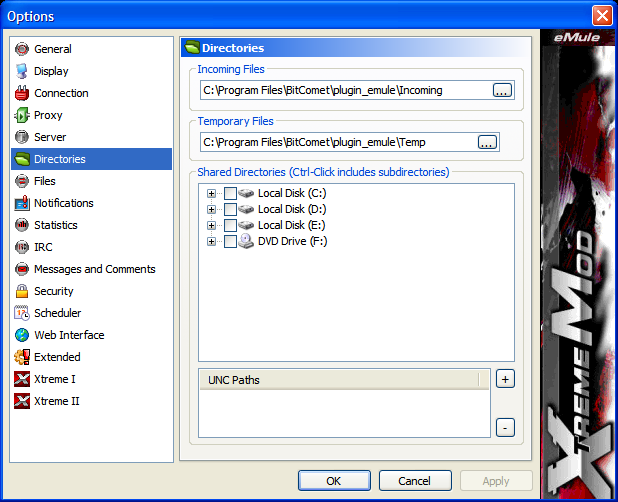Browse for the Incoming Files folder
The image size is (618, 502).
502,90
